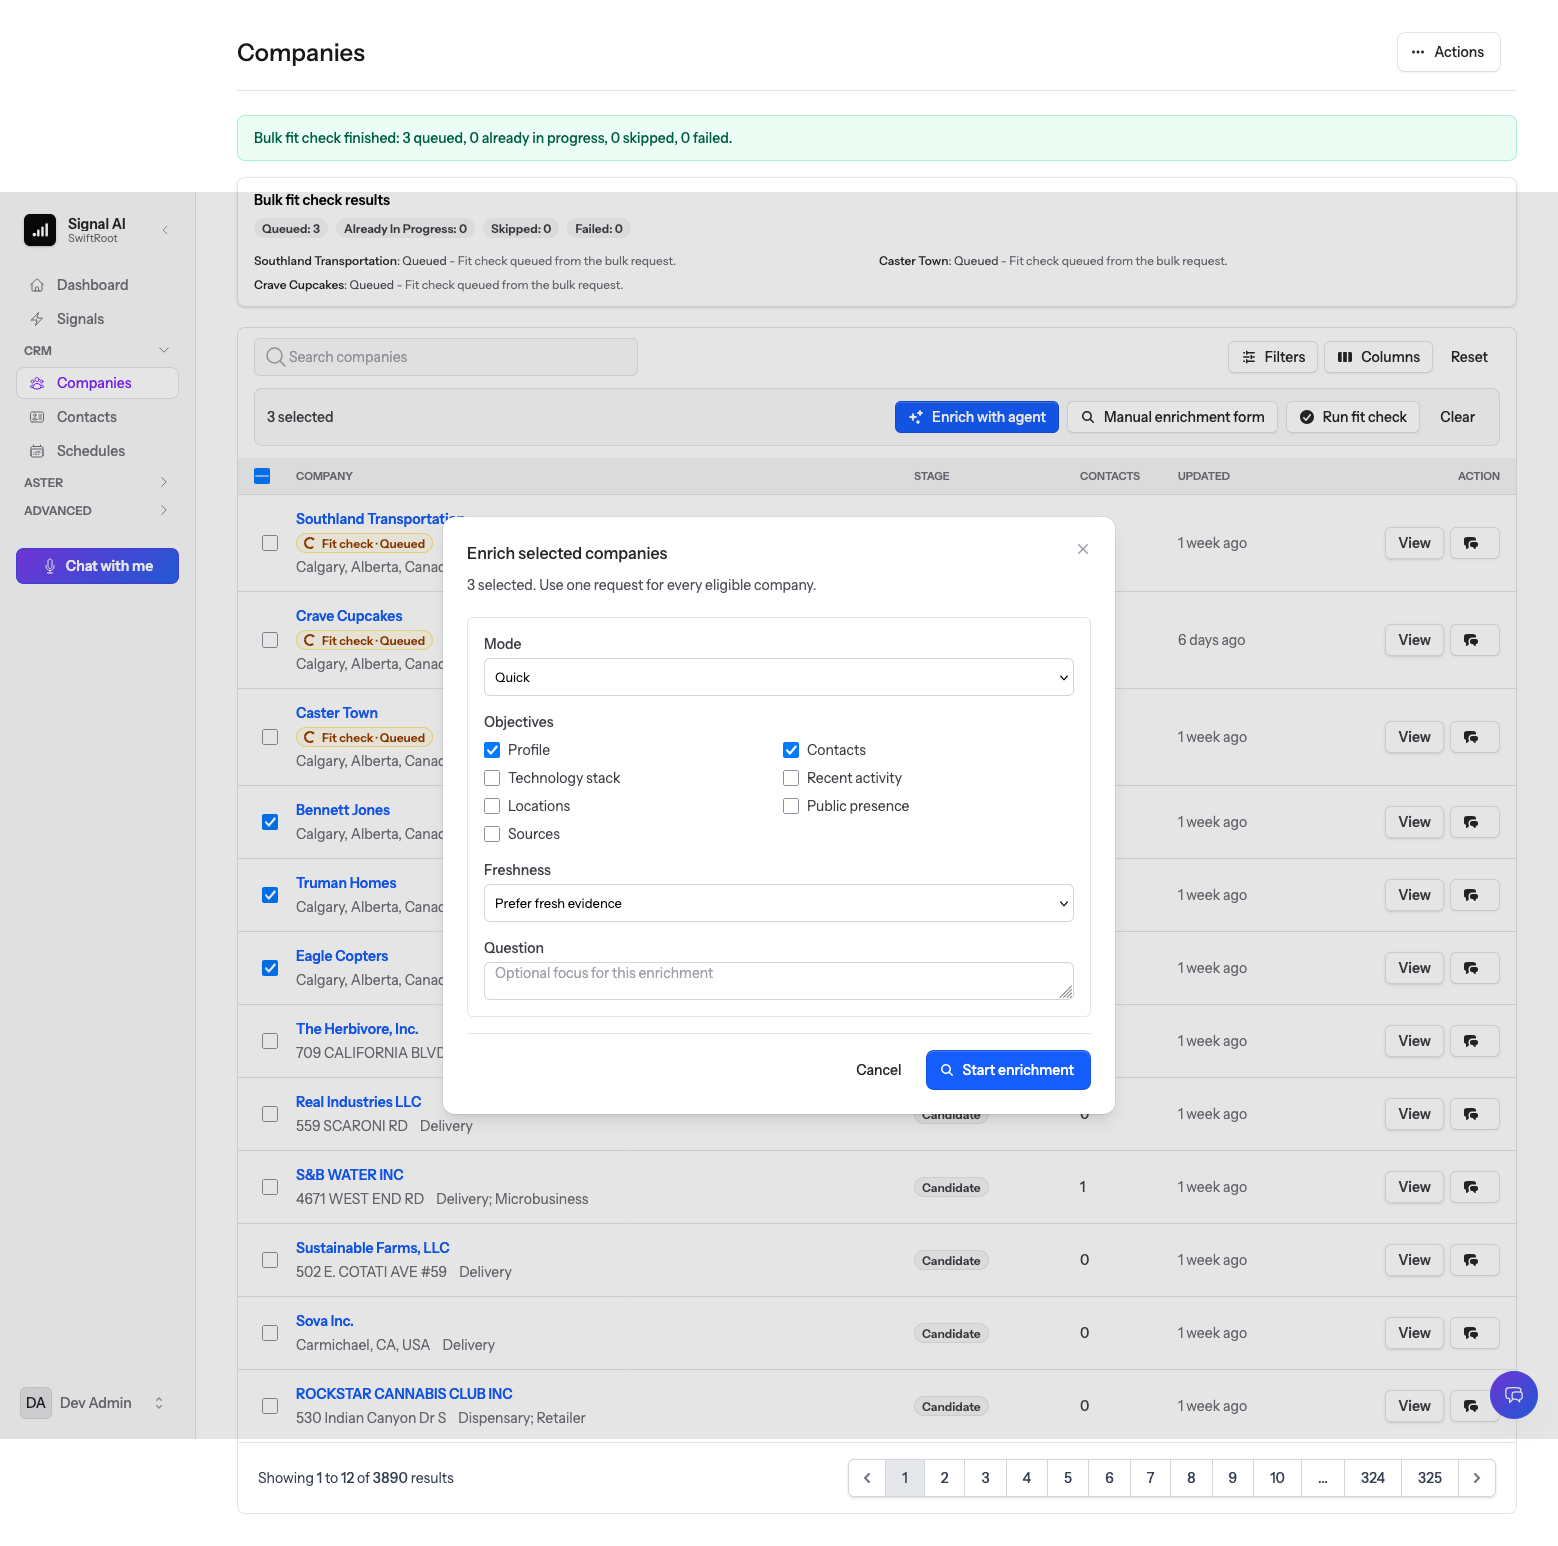Toggle the select-all header checkbox
1558x1546 pixels.
[x=262, y=476]
